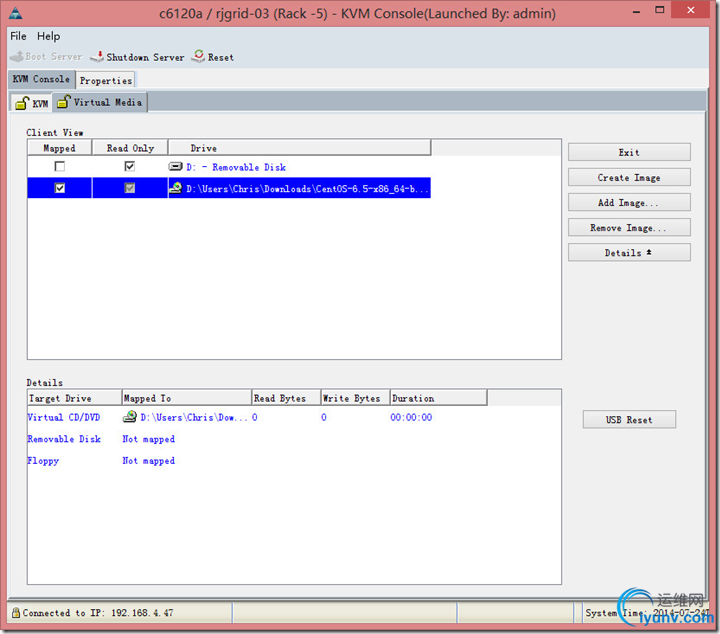Switch to the KVM Console tab
Screen dimensions: 720x634
pyautogui.click(x=41, y=79)
